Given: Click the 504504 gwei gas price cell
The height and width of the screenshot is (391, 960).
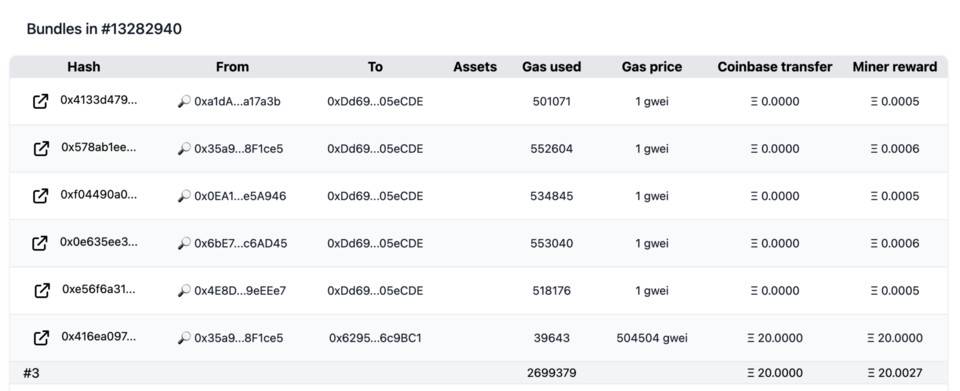Looking at the screenshot, I should pyautogui.click(x=651, y=338).
